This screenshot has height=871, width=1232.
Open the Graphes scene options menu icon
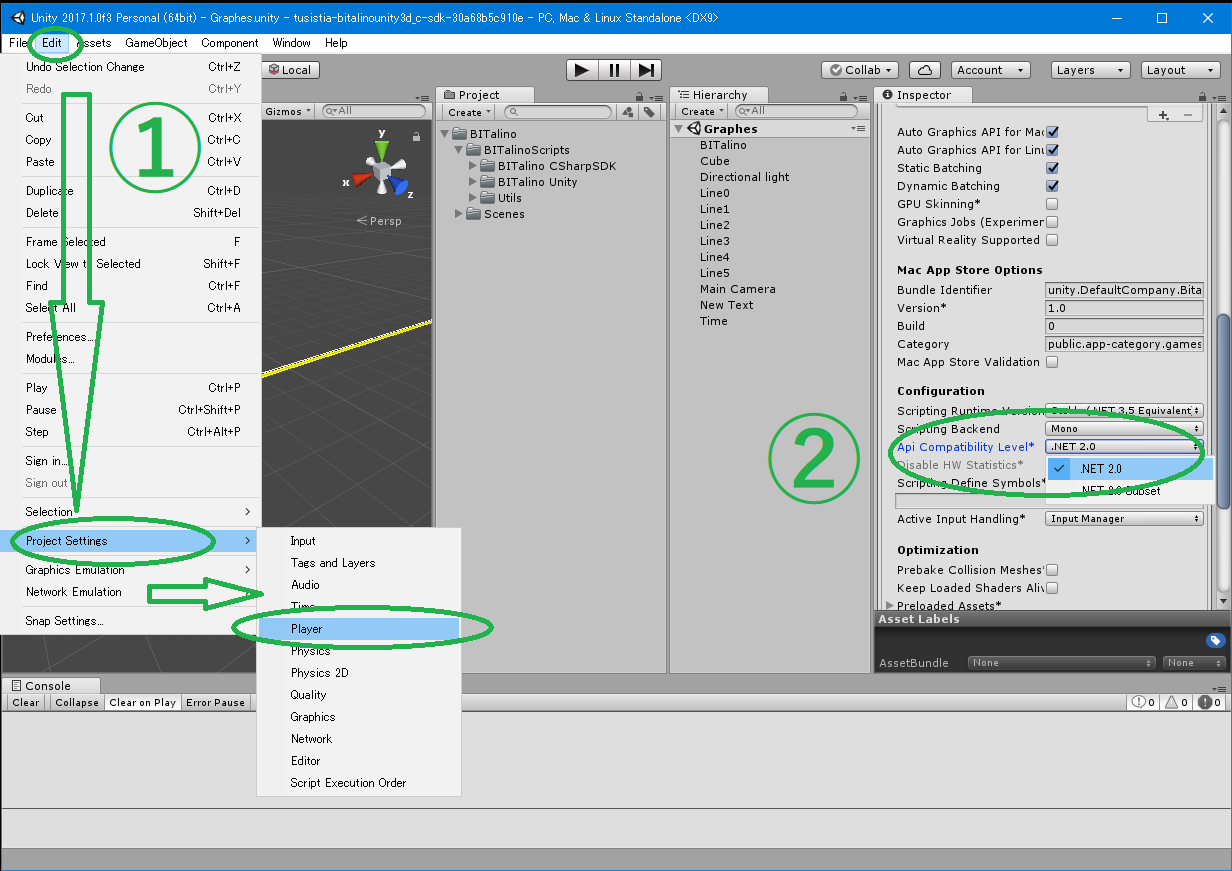[x=858, y=129]
